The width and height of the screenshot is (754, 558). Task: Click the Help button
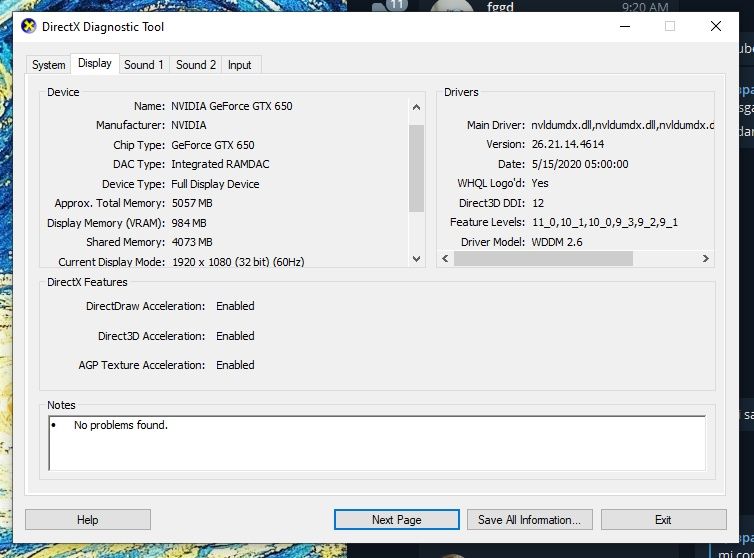click(88, 520)
